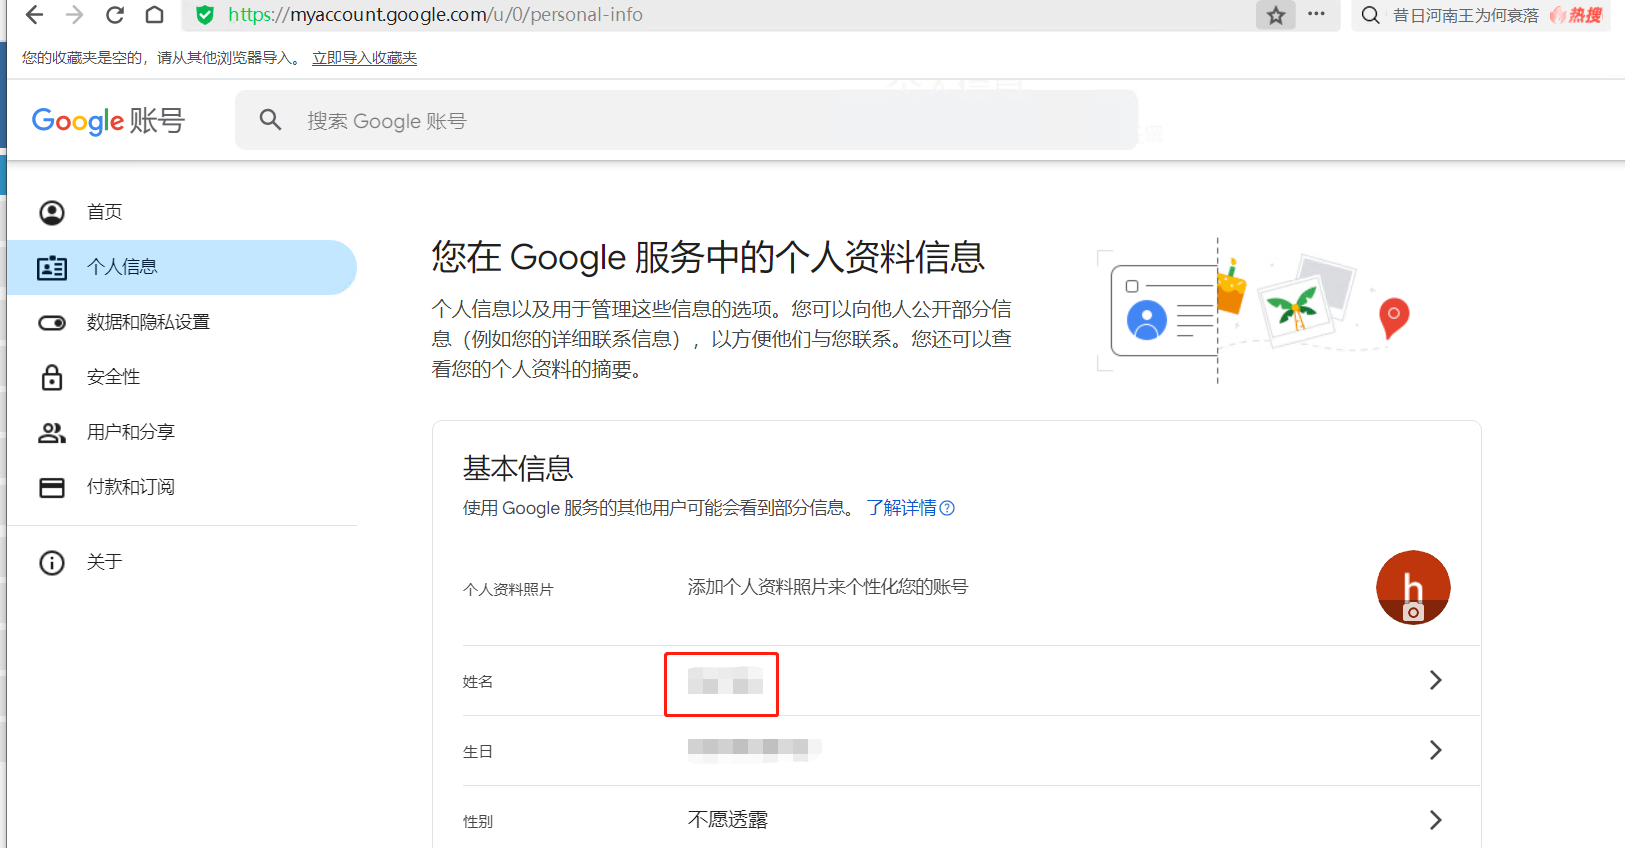Viewport: 1625px width, 848px height.
Task: Go to 安全性 section
Action: 182,377
